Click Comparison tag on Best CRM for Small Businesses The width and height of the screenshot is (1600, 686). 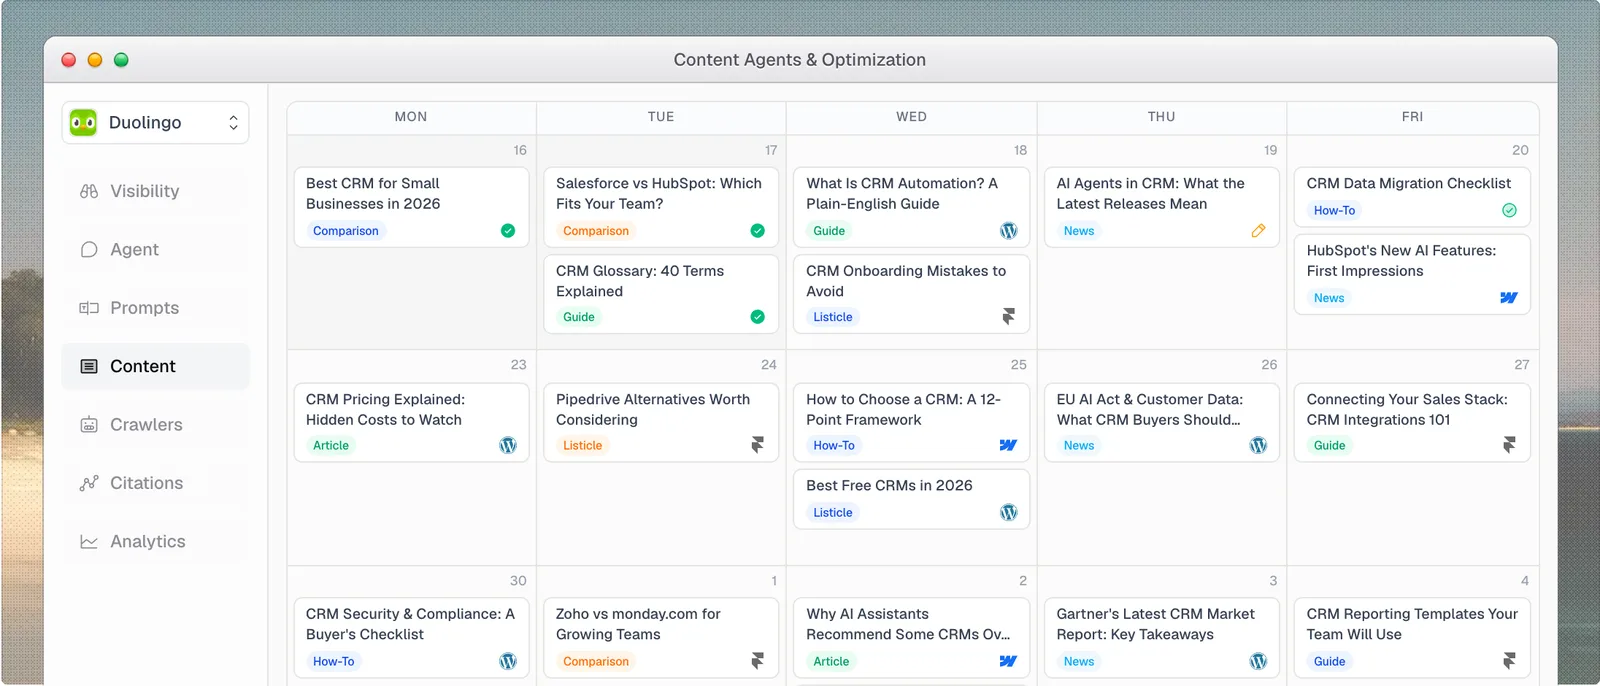tap(346, 231)
